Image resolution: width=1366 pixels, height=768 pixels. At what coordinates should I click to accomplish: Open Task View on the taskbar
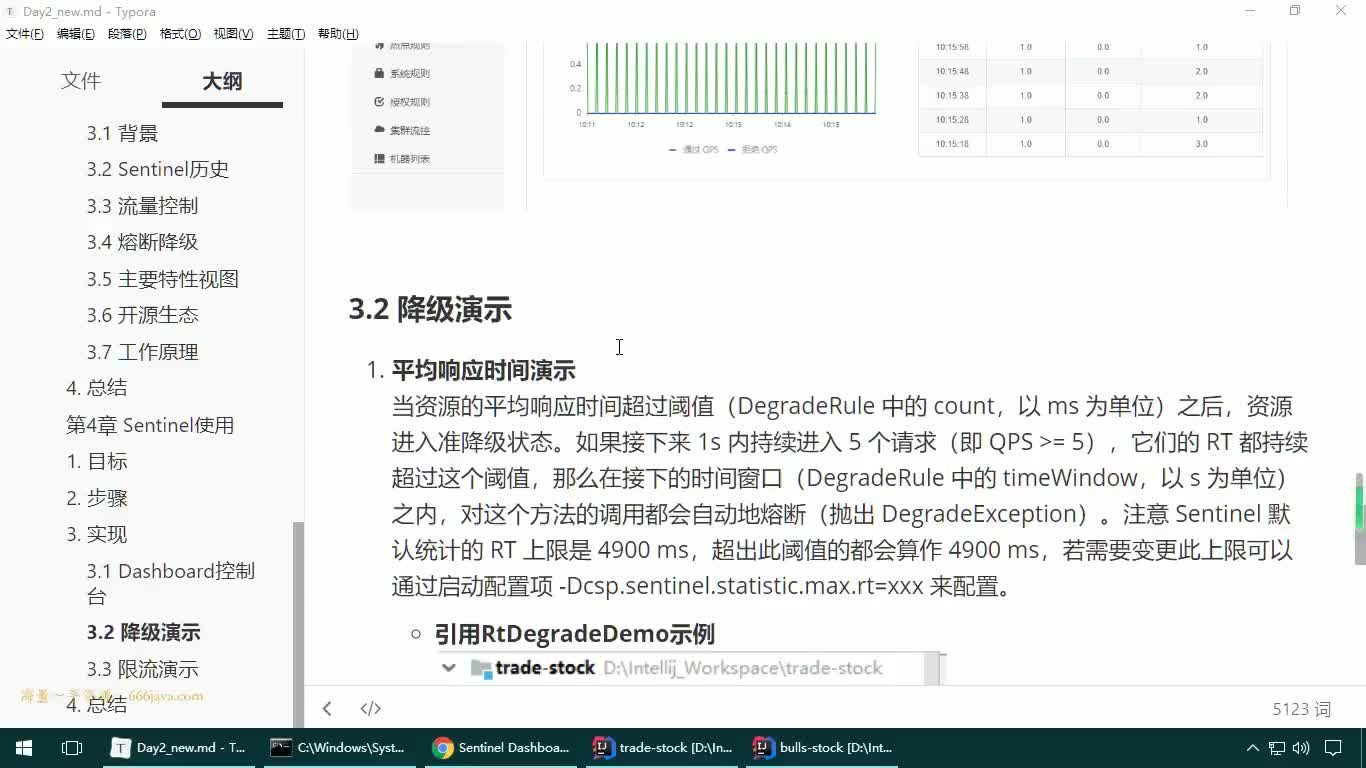tap(72, 747)
